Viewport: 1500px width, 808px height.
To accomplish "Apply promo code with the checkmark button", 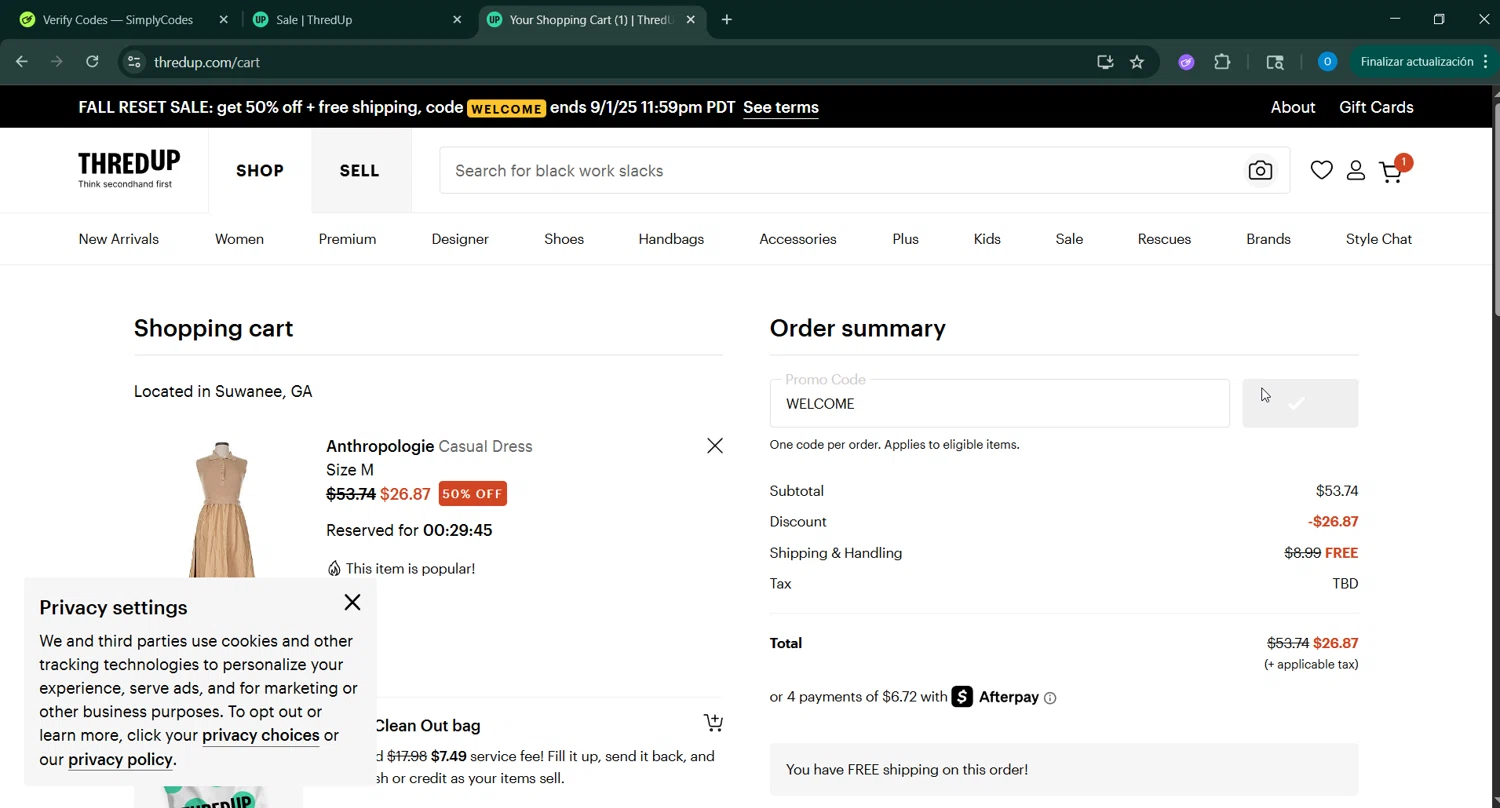I will pyautogui.click(x=1300, y=404).
